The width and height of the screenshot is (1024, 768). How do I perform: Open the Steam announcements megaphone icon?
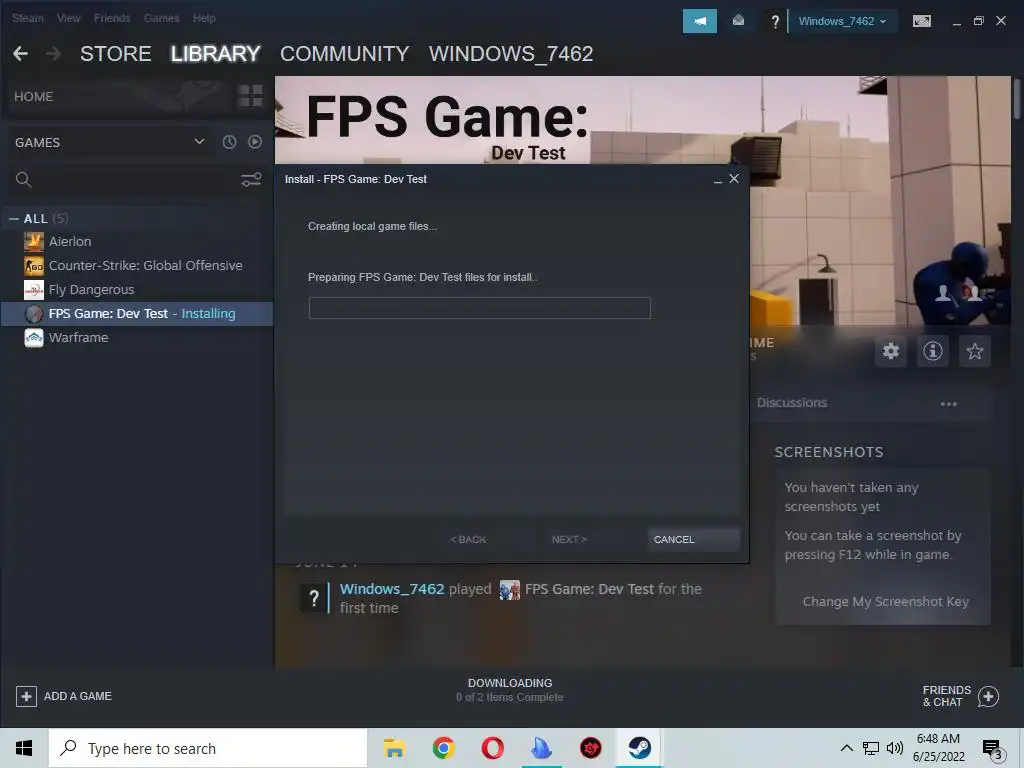[x=699, y=21]
